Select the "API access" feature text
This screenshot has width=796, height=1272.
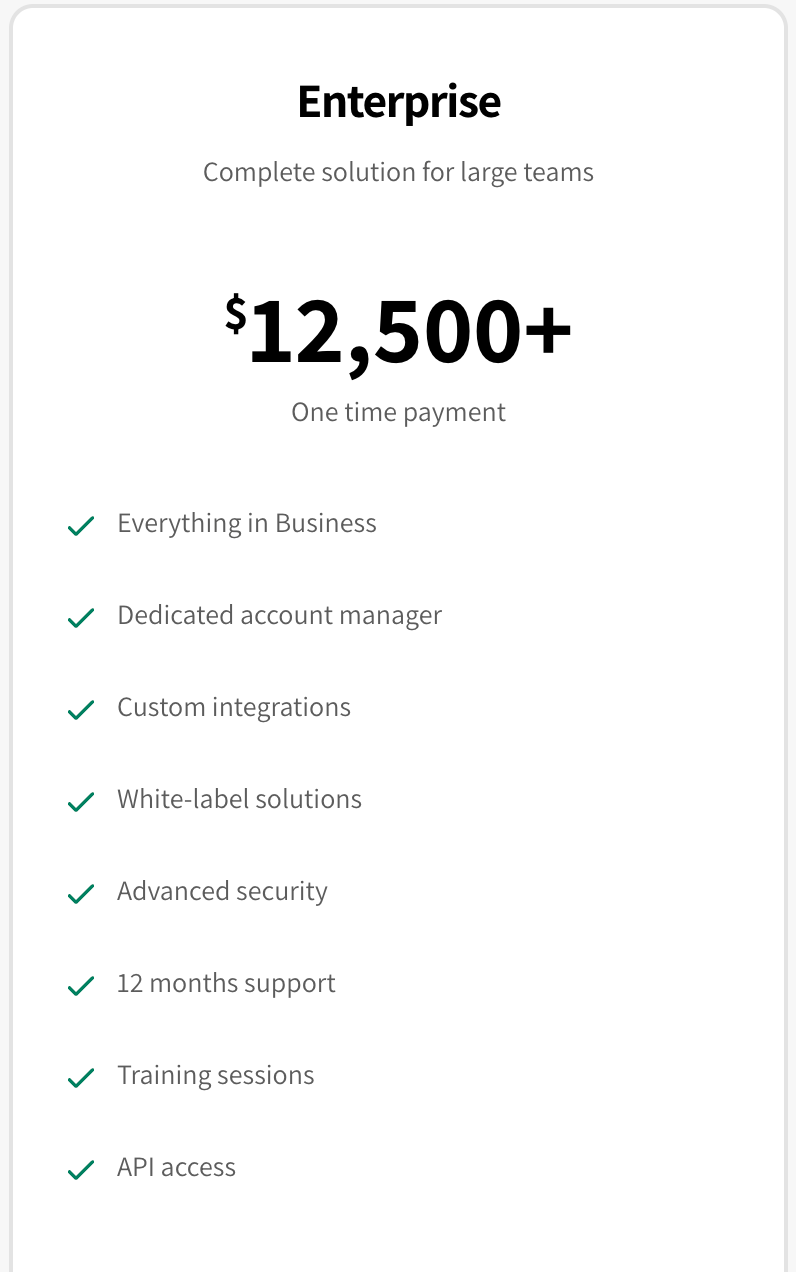pos(177,1168)
